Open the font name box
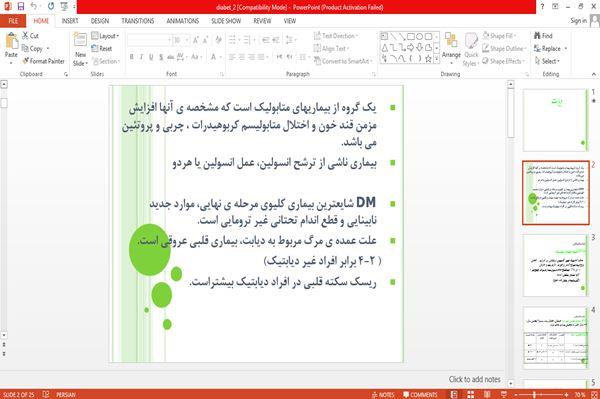 click(x=149, y=40)
